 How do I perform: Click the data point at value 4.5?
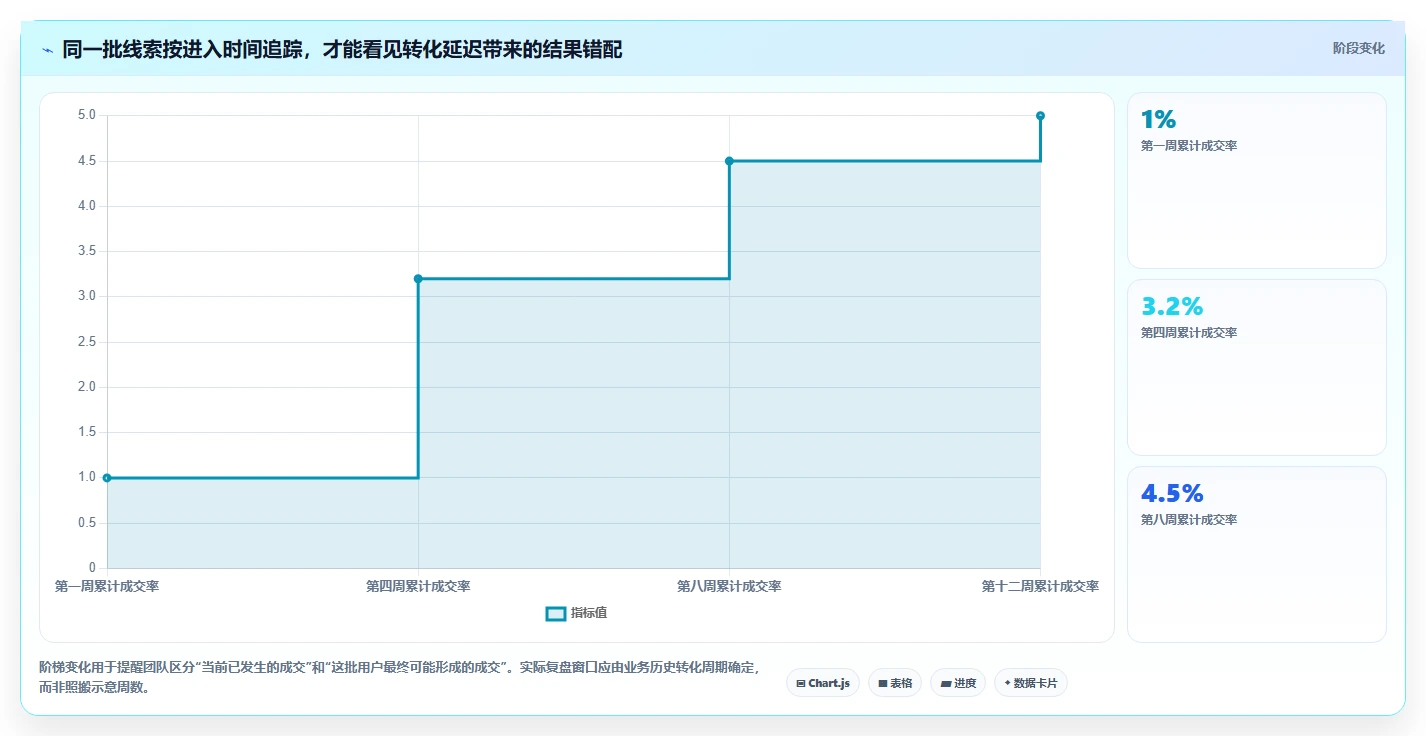coord(729,161)
